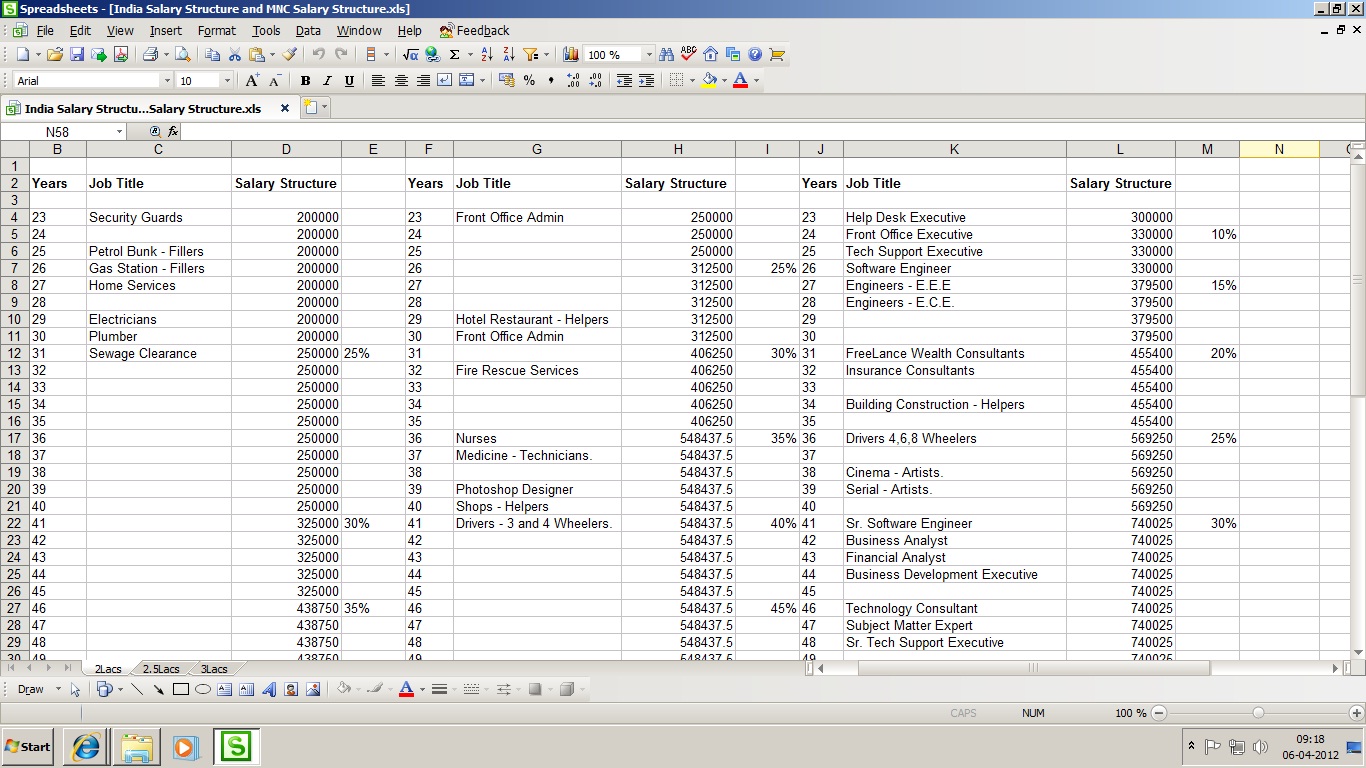Open the Data menu
This screenshot has height=768, width=1366.
click(x=308, y=31)
